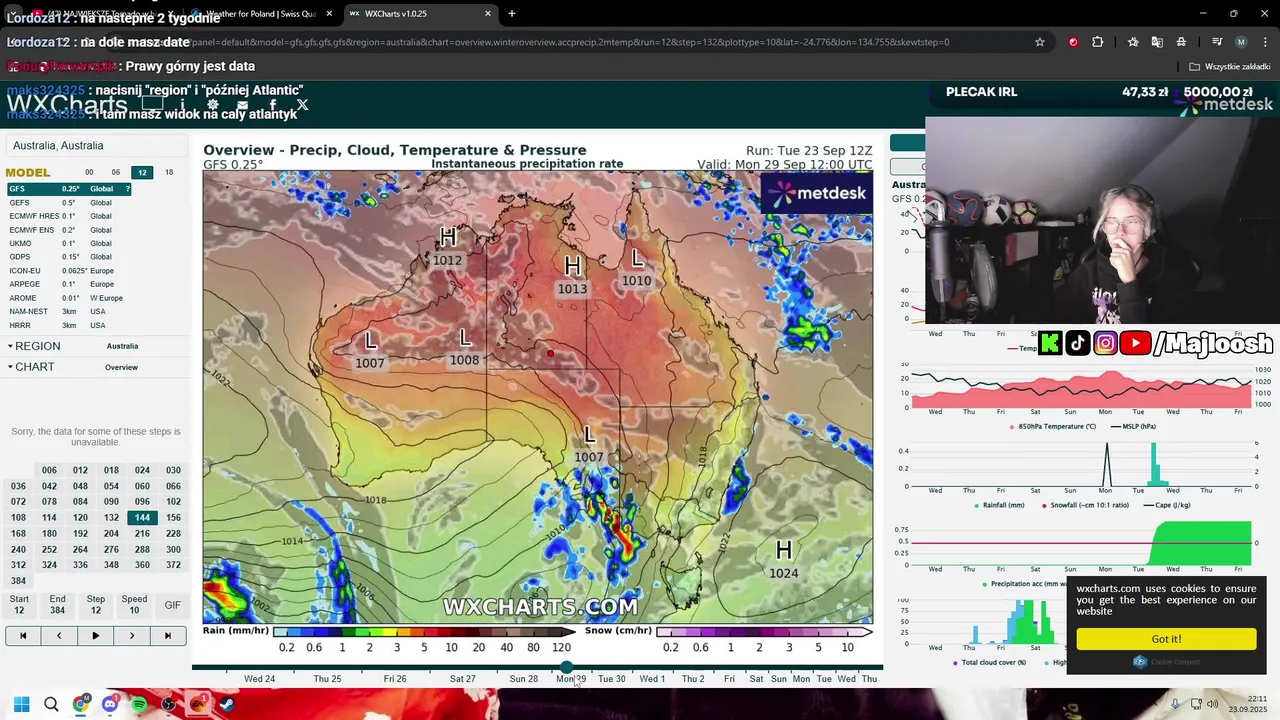Click the timeline slider handle
This screenshot has height=720, width=1280.
567,667
